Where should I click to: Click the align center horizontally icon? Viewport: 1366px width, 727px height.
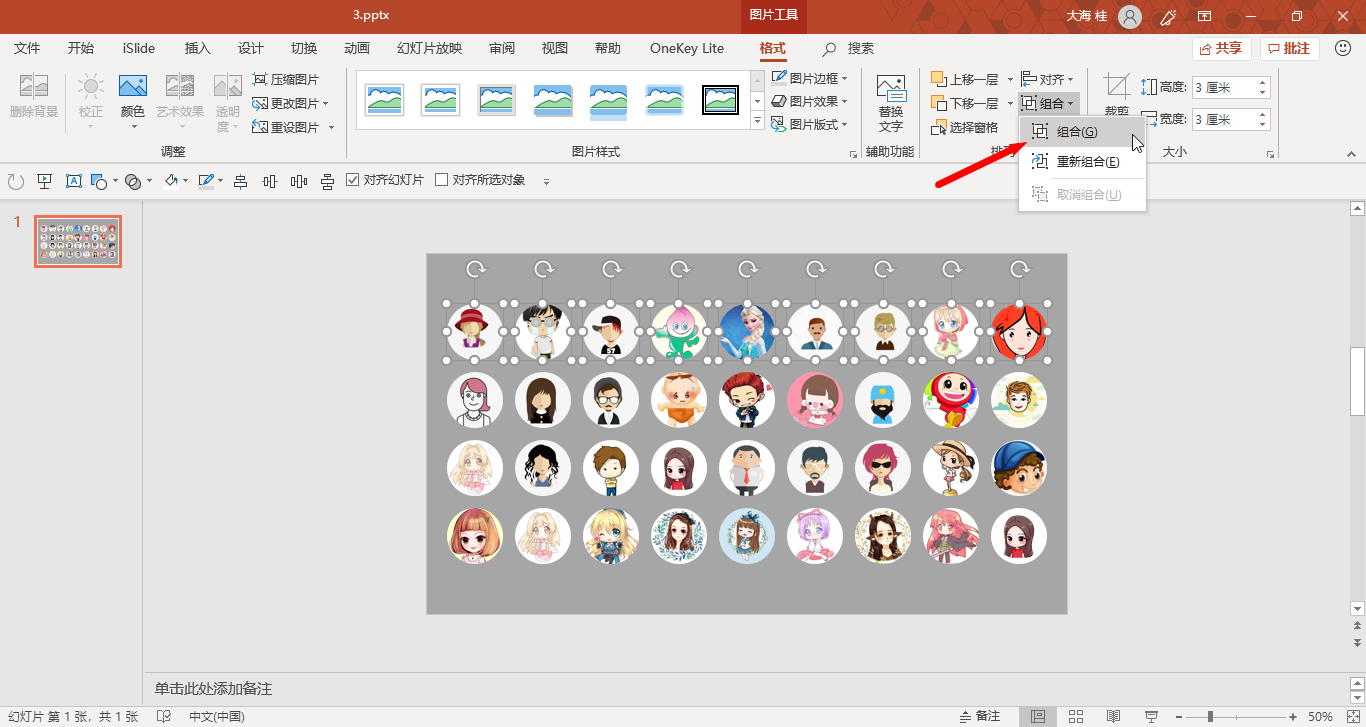tap(240, 181)
